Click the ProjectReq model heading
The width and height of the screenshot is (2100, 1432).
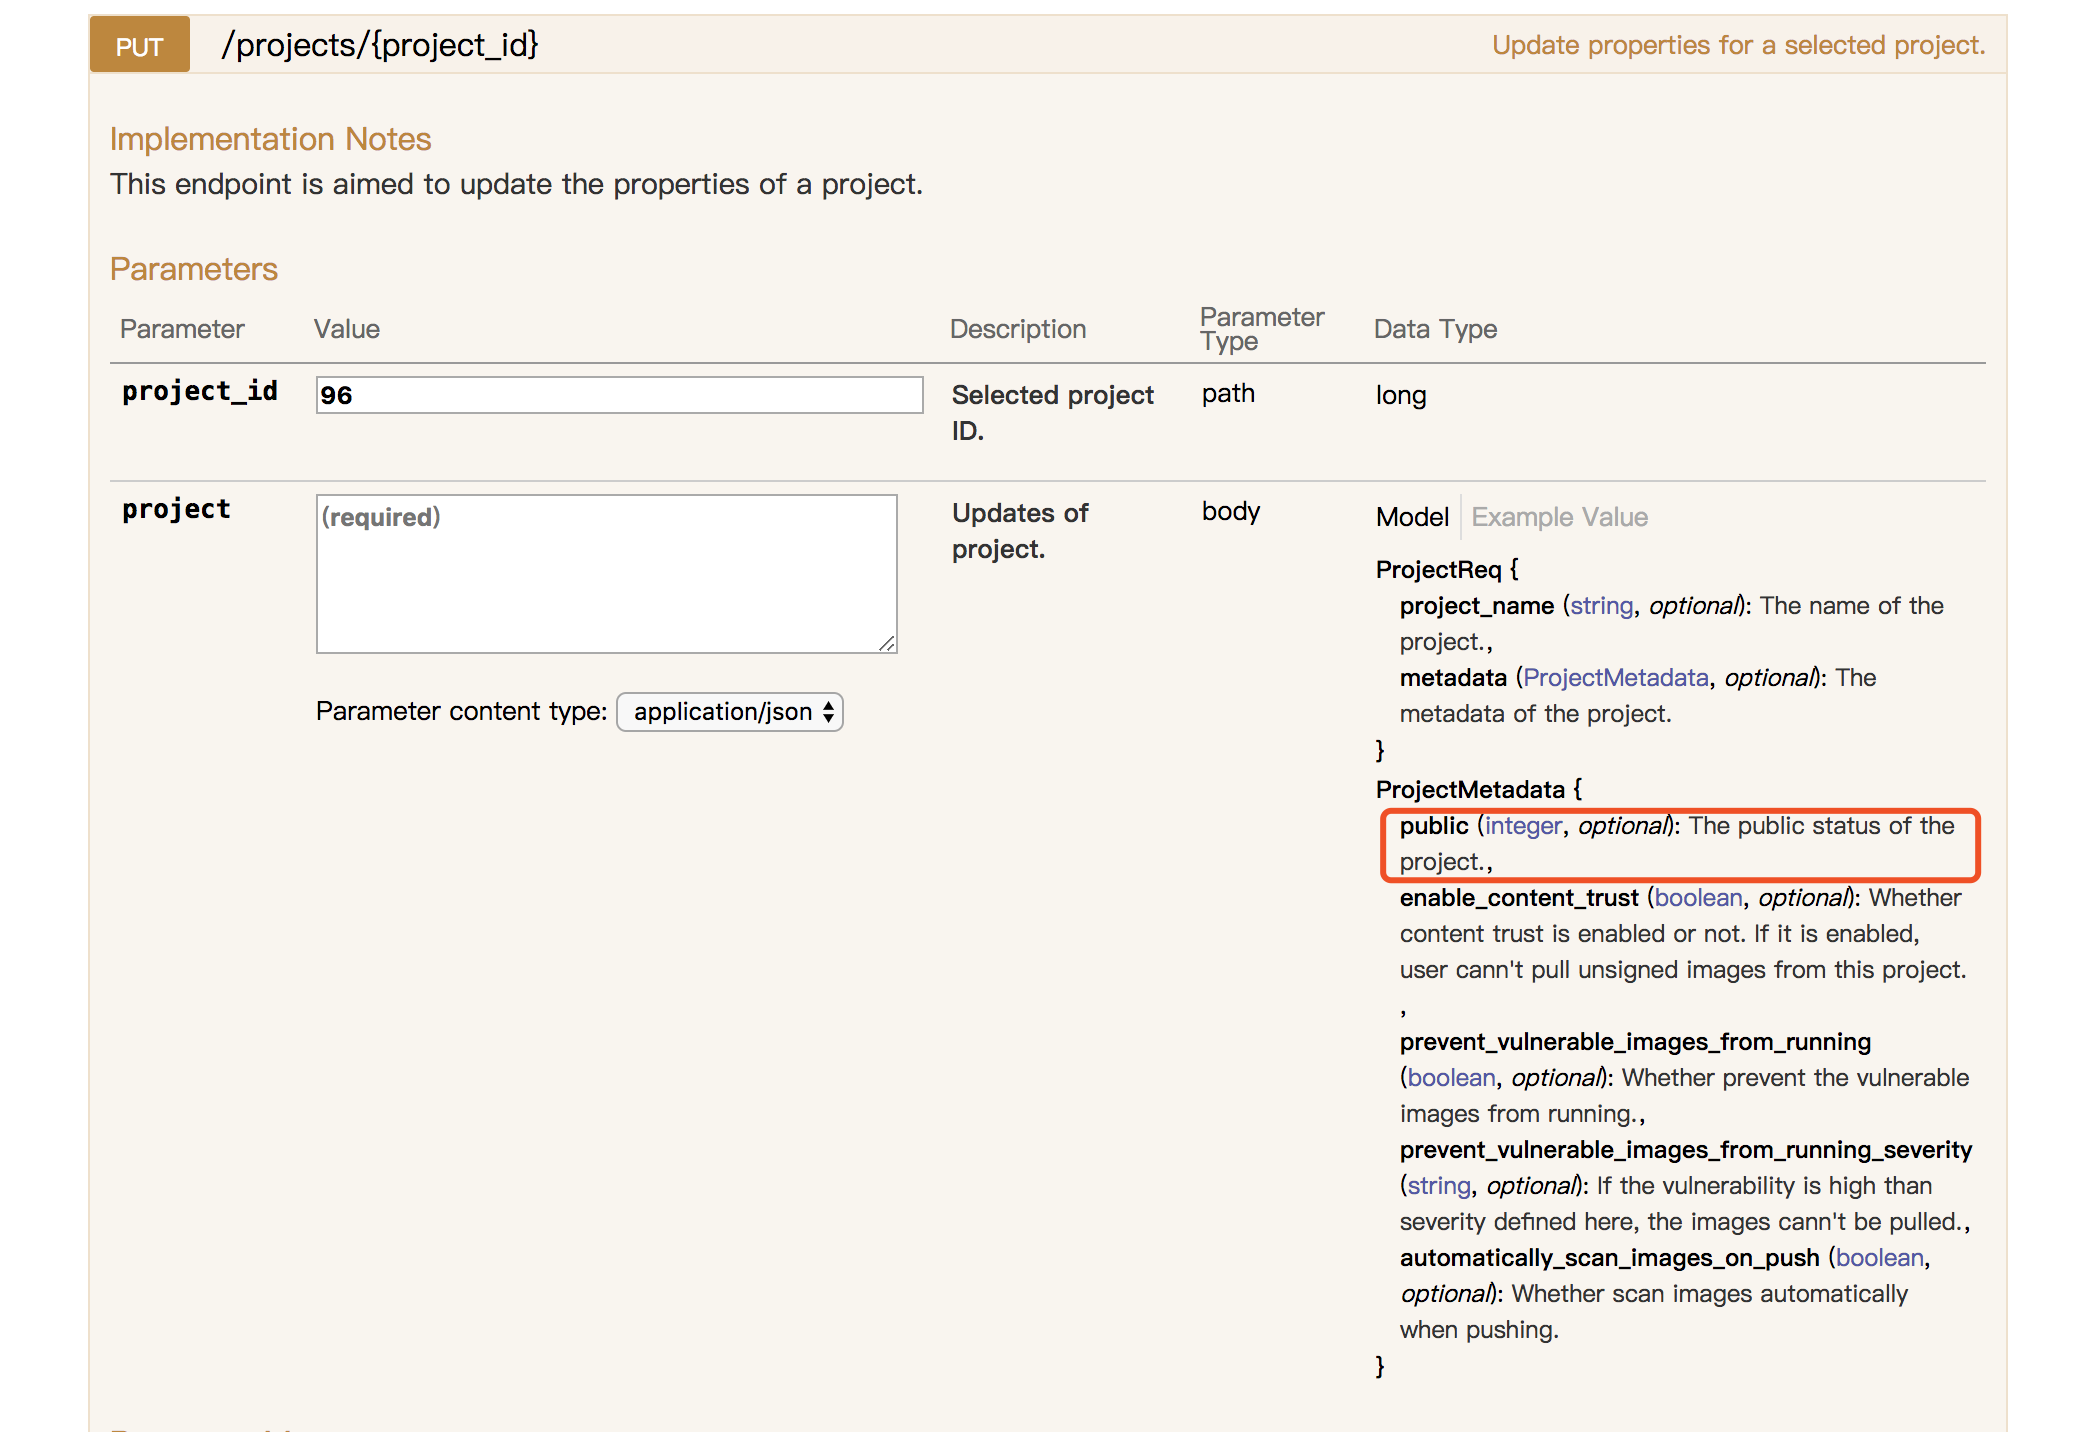[x=1439, y=570]
